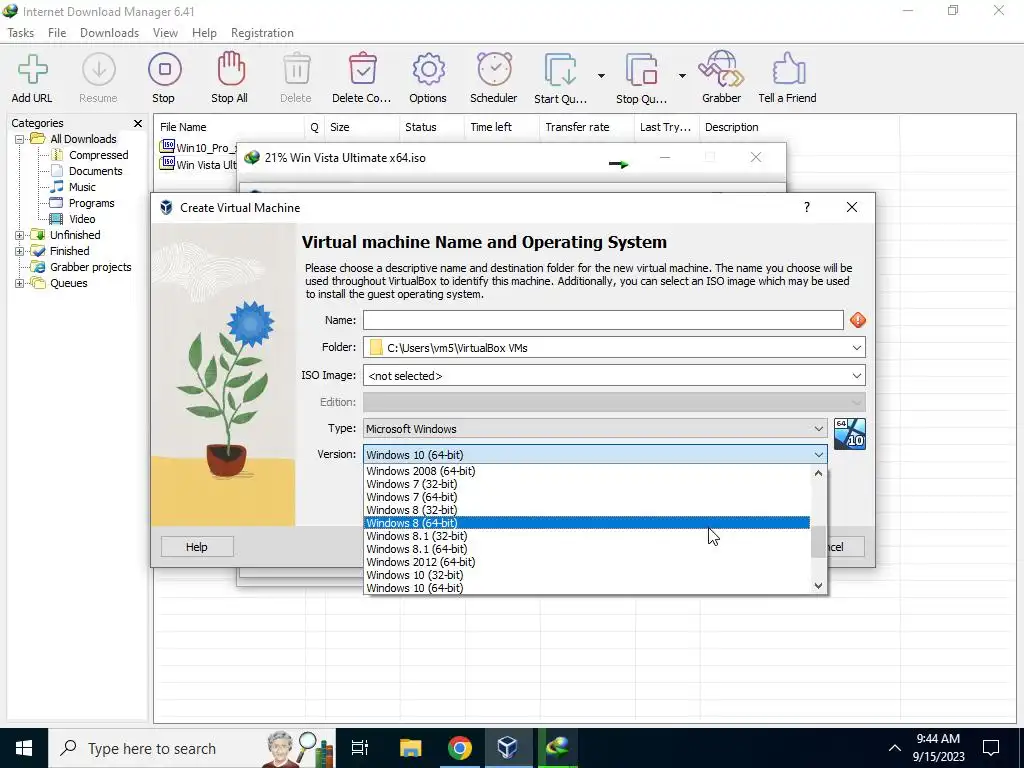
Task: Select Windows 2008 (64-bit) option
Action: [586, 471]
